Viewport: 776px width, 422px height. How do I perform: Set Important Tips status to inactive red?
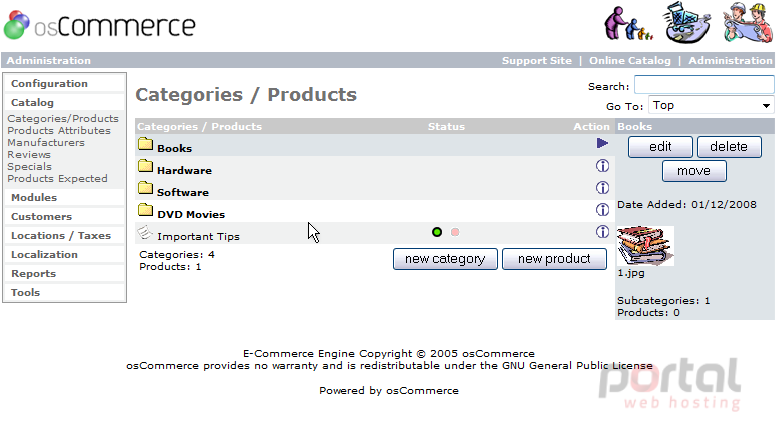pos(455,232)
